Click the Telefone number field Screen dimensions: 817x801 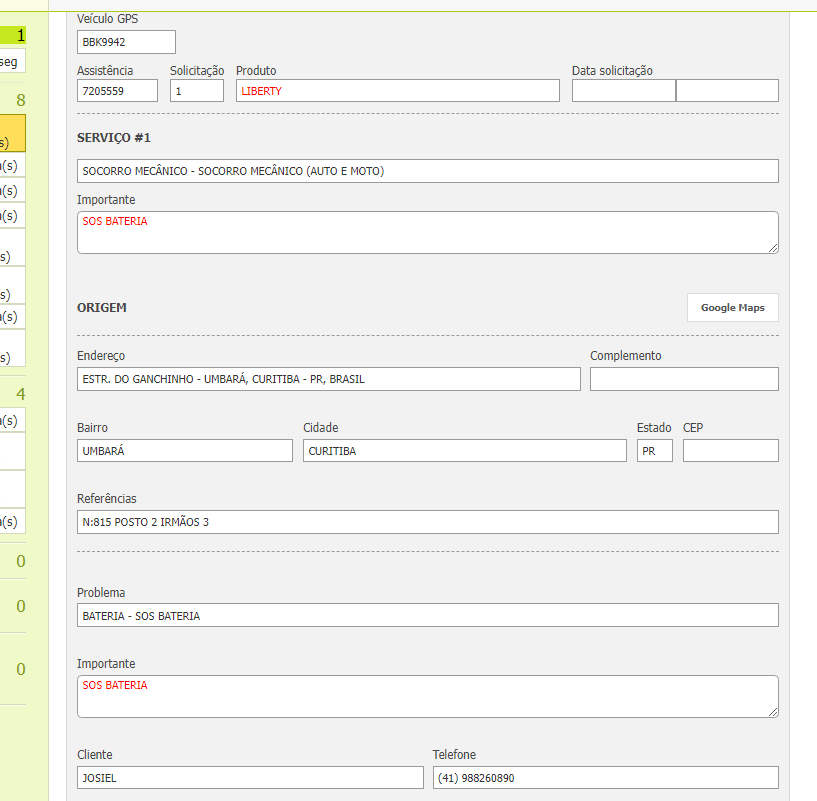pos(605,778)
